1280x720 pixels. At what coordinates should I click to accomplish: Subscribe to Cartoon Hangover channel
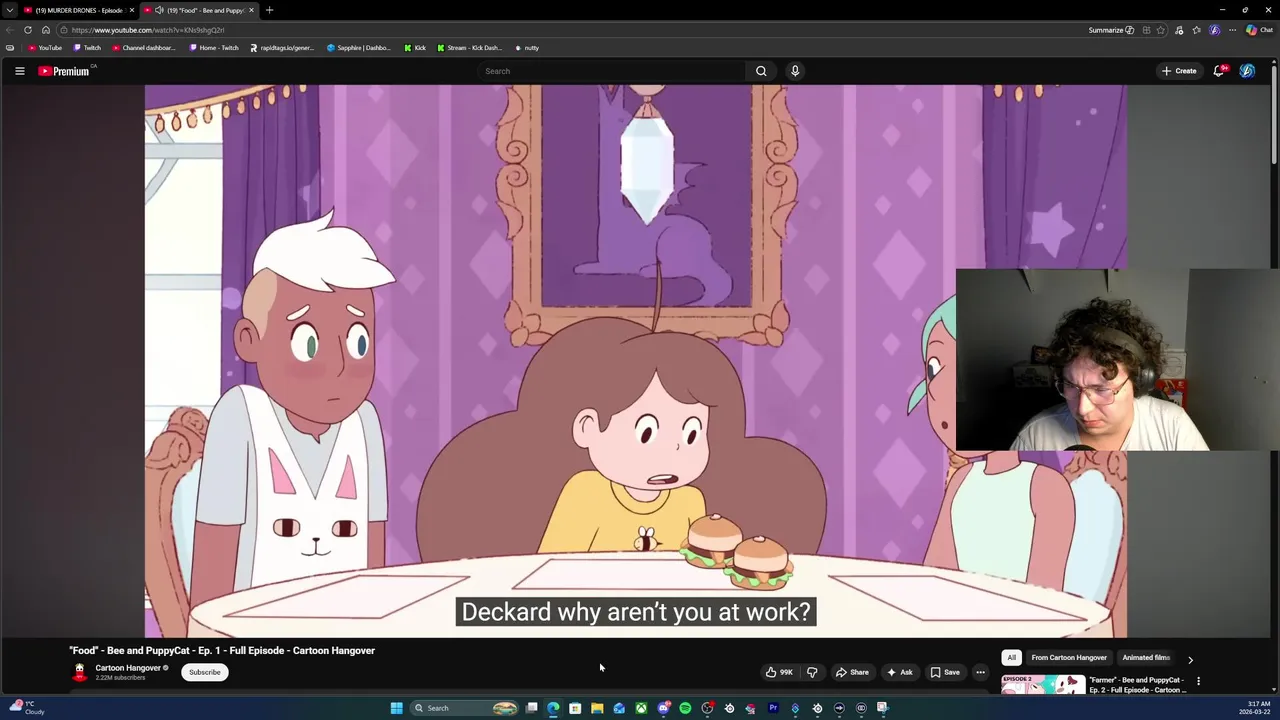pos(205,672)
